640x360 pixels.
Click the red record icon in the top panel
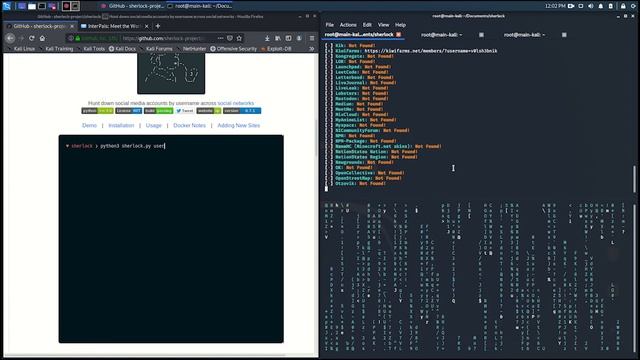pos(66,6)
